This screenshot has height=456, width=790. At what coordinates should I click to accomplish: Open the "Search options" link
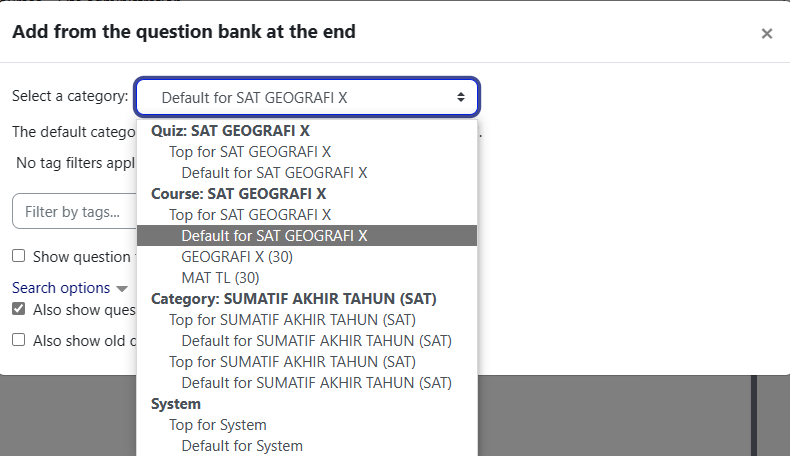click(x=61, y=288)
